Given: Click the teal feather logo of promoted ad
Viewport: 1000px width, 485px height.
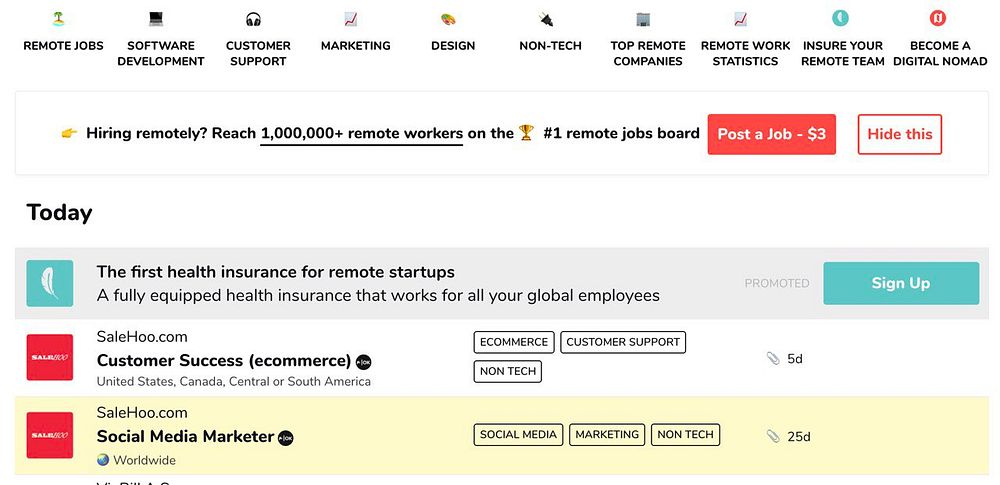Looking at the screenshot, I should point(50,283).
